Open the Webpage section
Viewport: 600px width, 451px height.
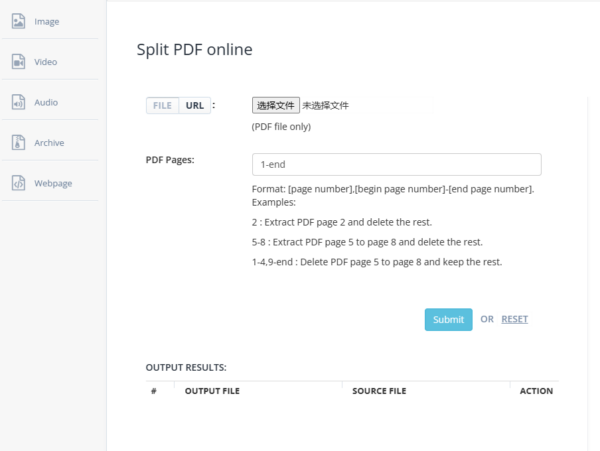[53, 183]
